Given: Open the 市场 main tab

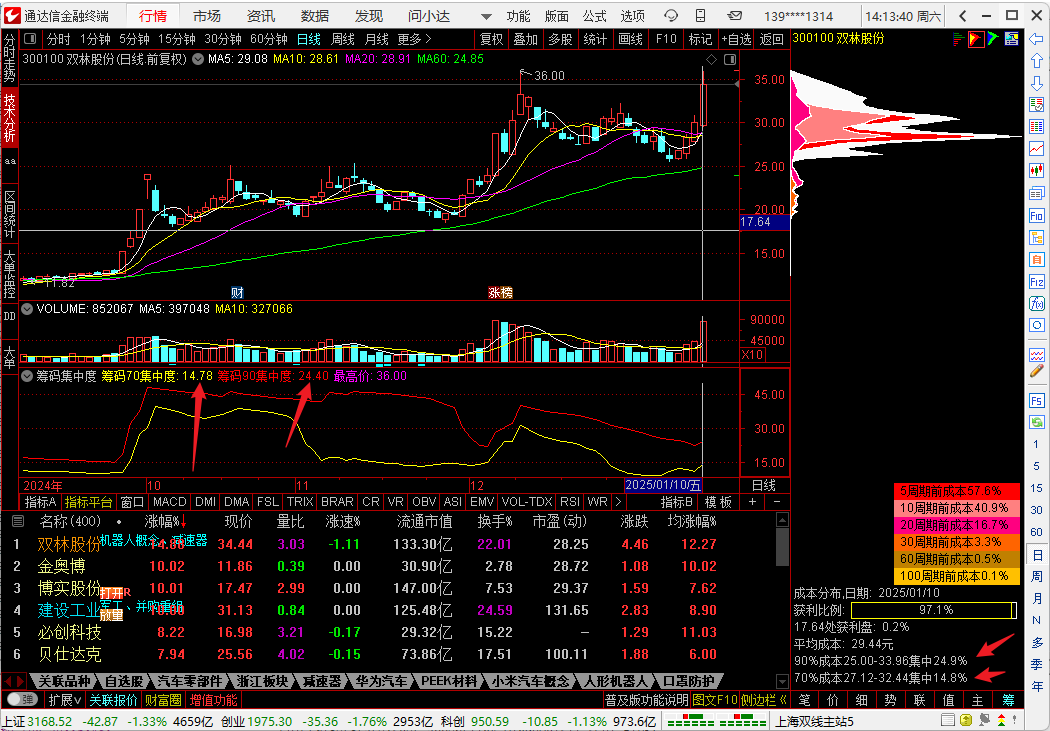Looking at the screenshot, I should 207,15.
